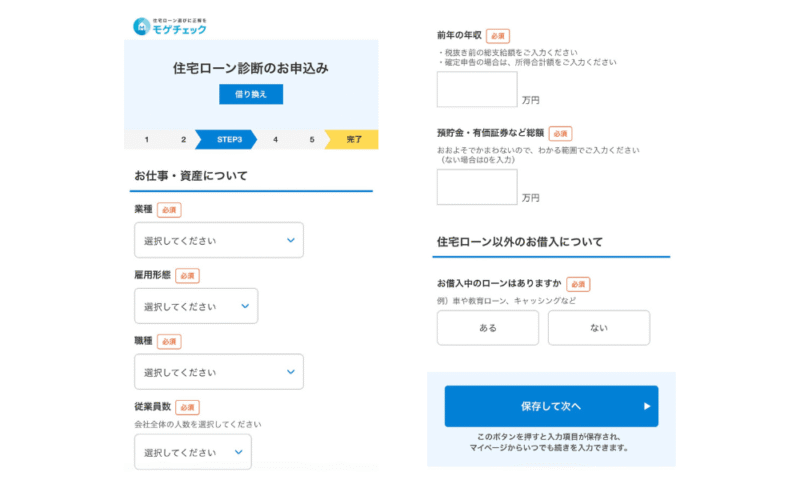
Task: Click the 従業員数 dropdown chevron arrow
Action: (x=238, y=452)
